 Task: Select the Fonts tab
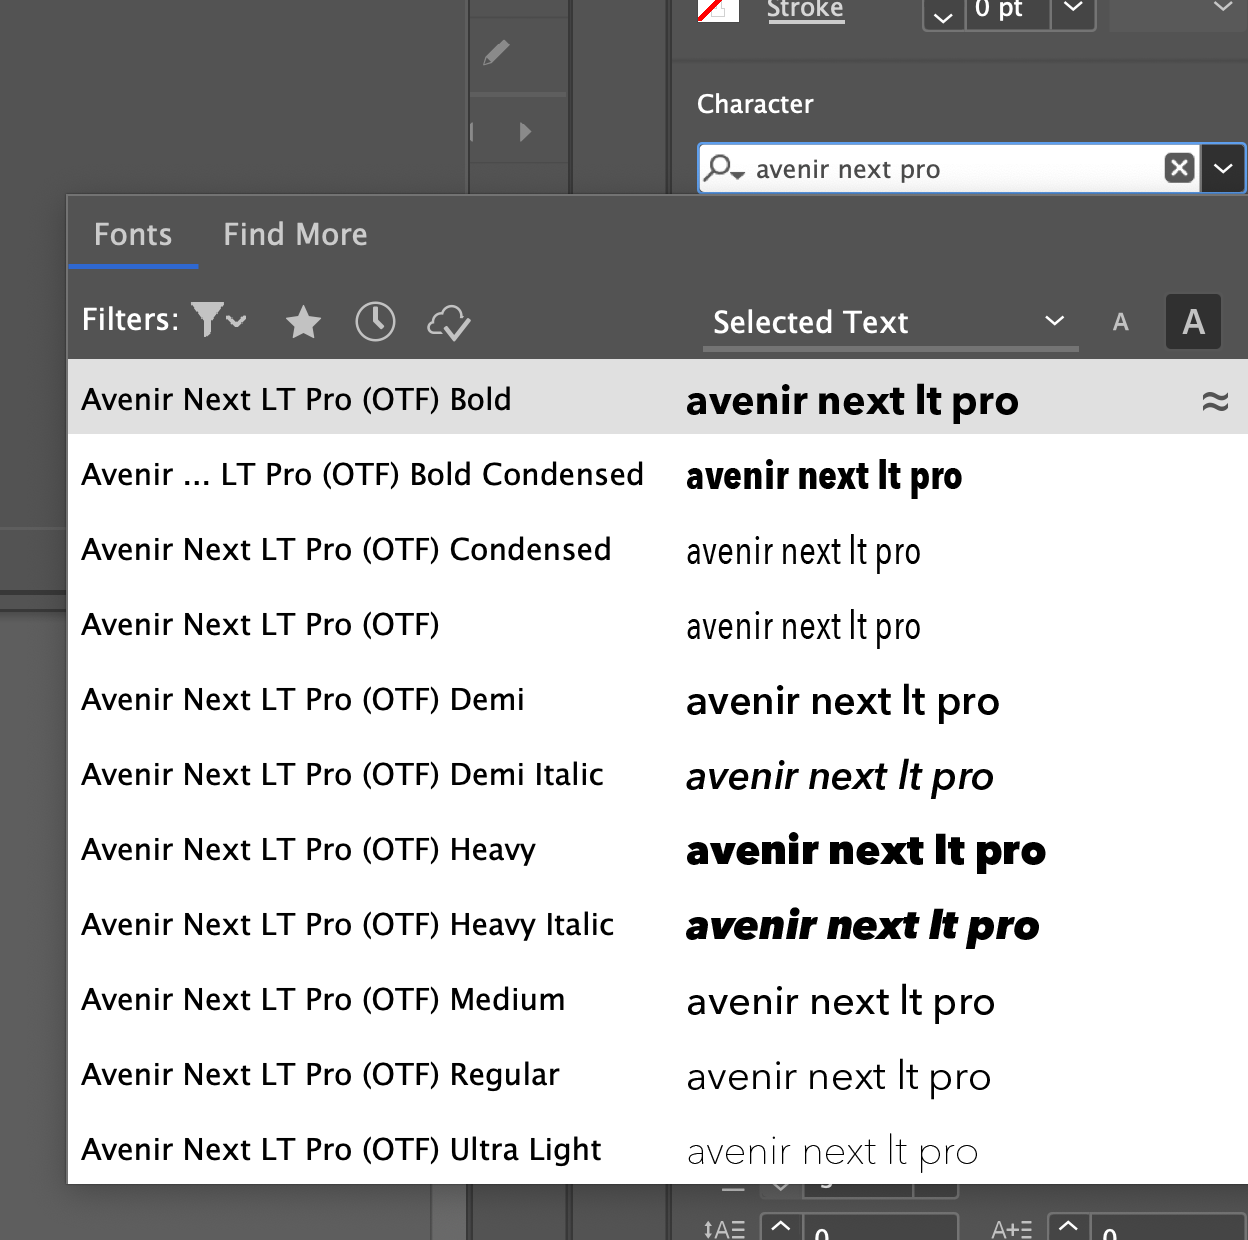point(133,234)
